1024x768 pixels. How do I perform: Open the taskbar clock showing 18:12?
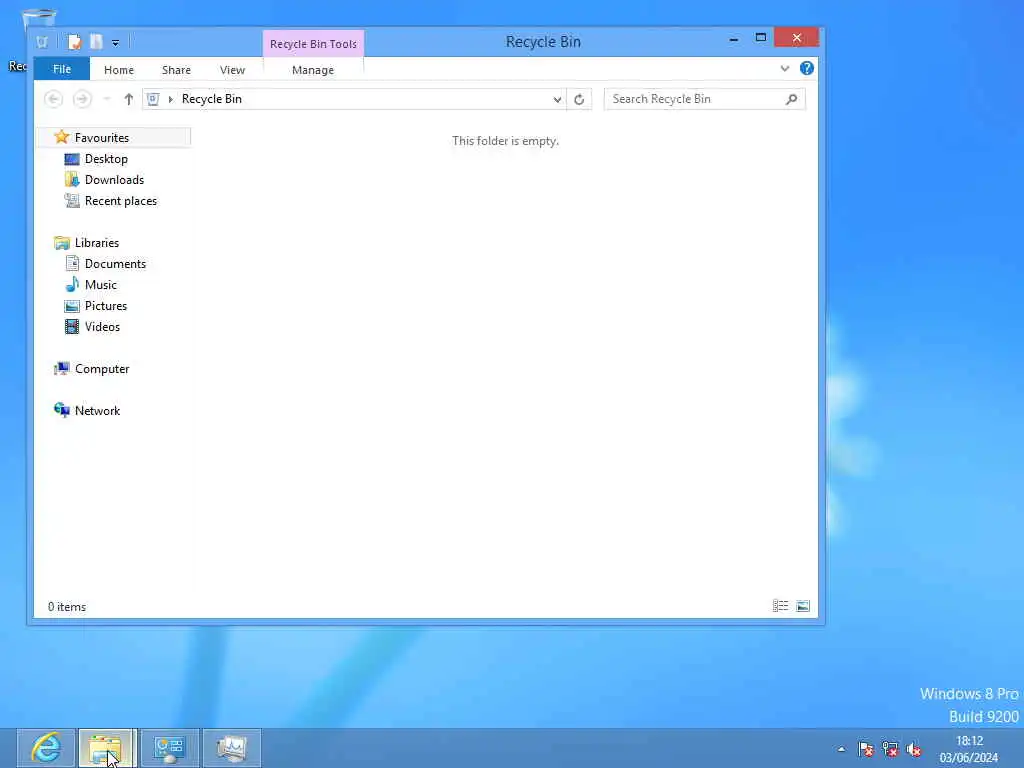coord(969,749)
